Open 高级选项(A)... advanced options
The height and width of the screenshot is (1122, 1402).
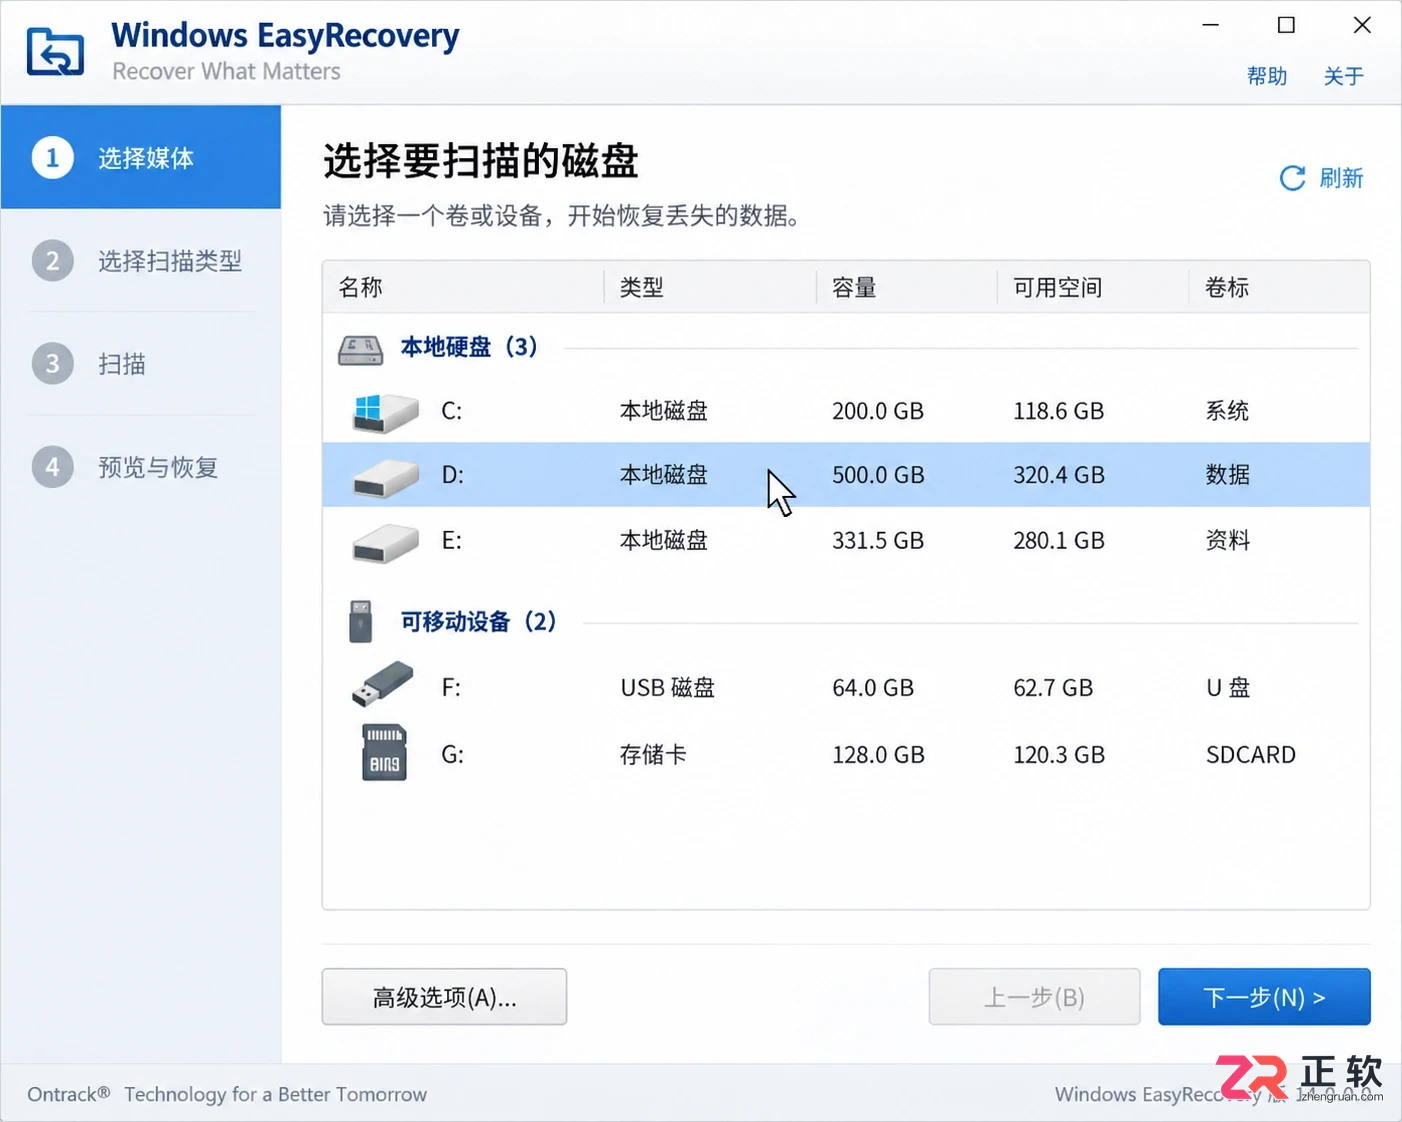point(444,997)
